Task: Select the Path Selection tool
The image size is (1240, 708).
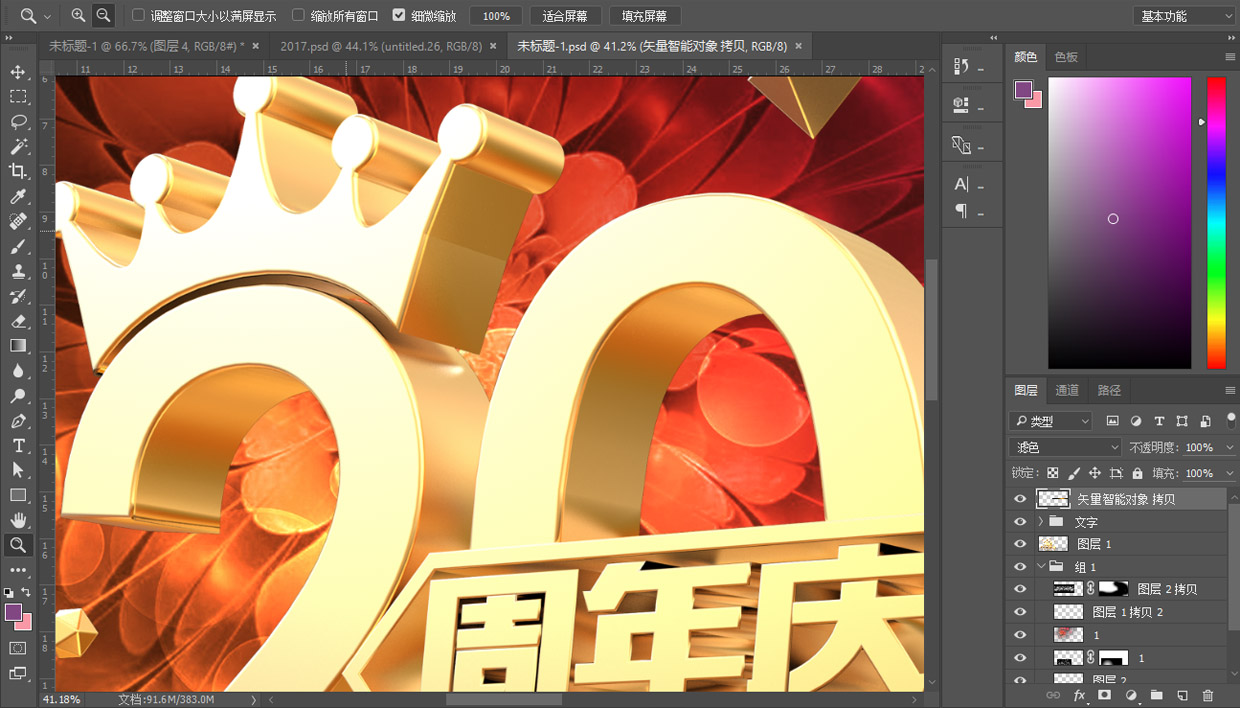Action: coord(18,470)
